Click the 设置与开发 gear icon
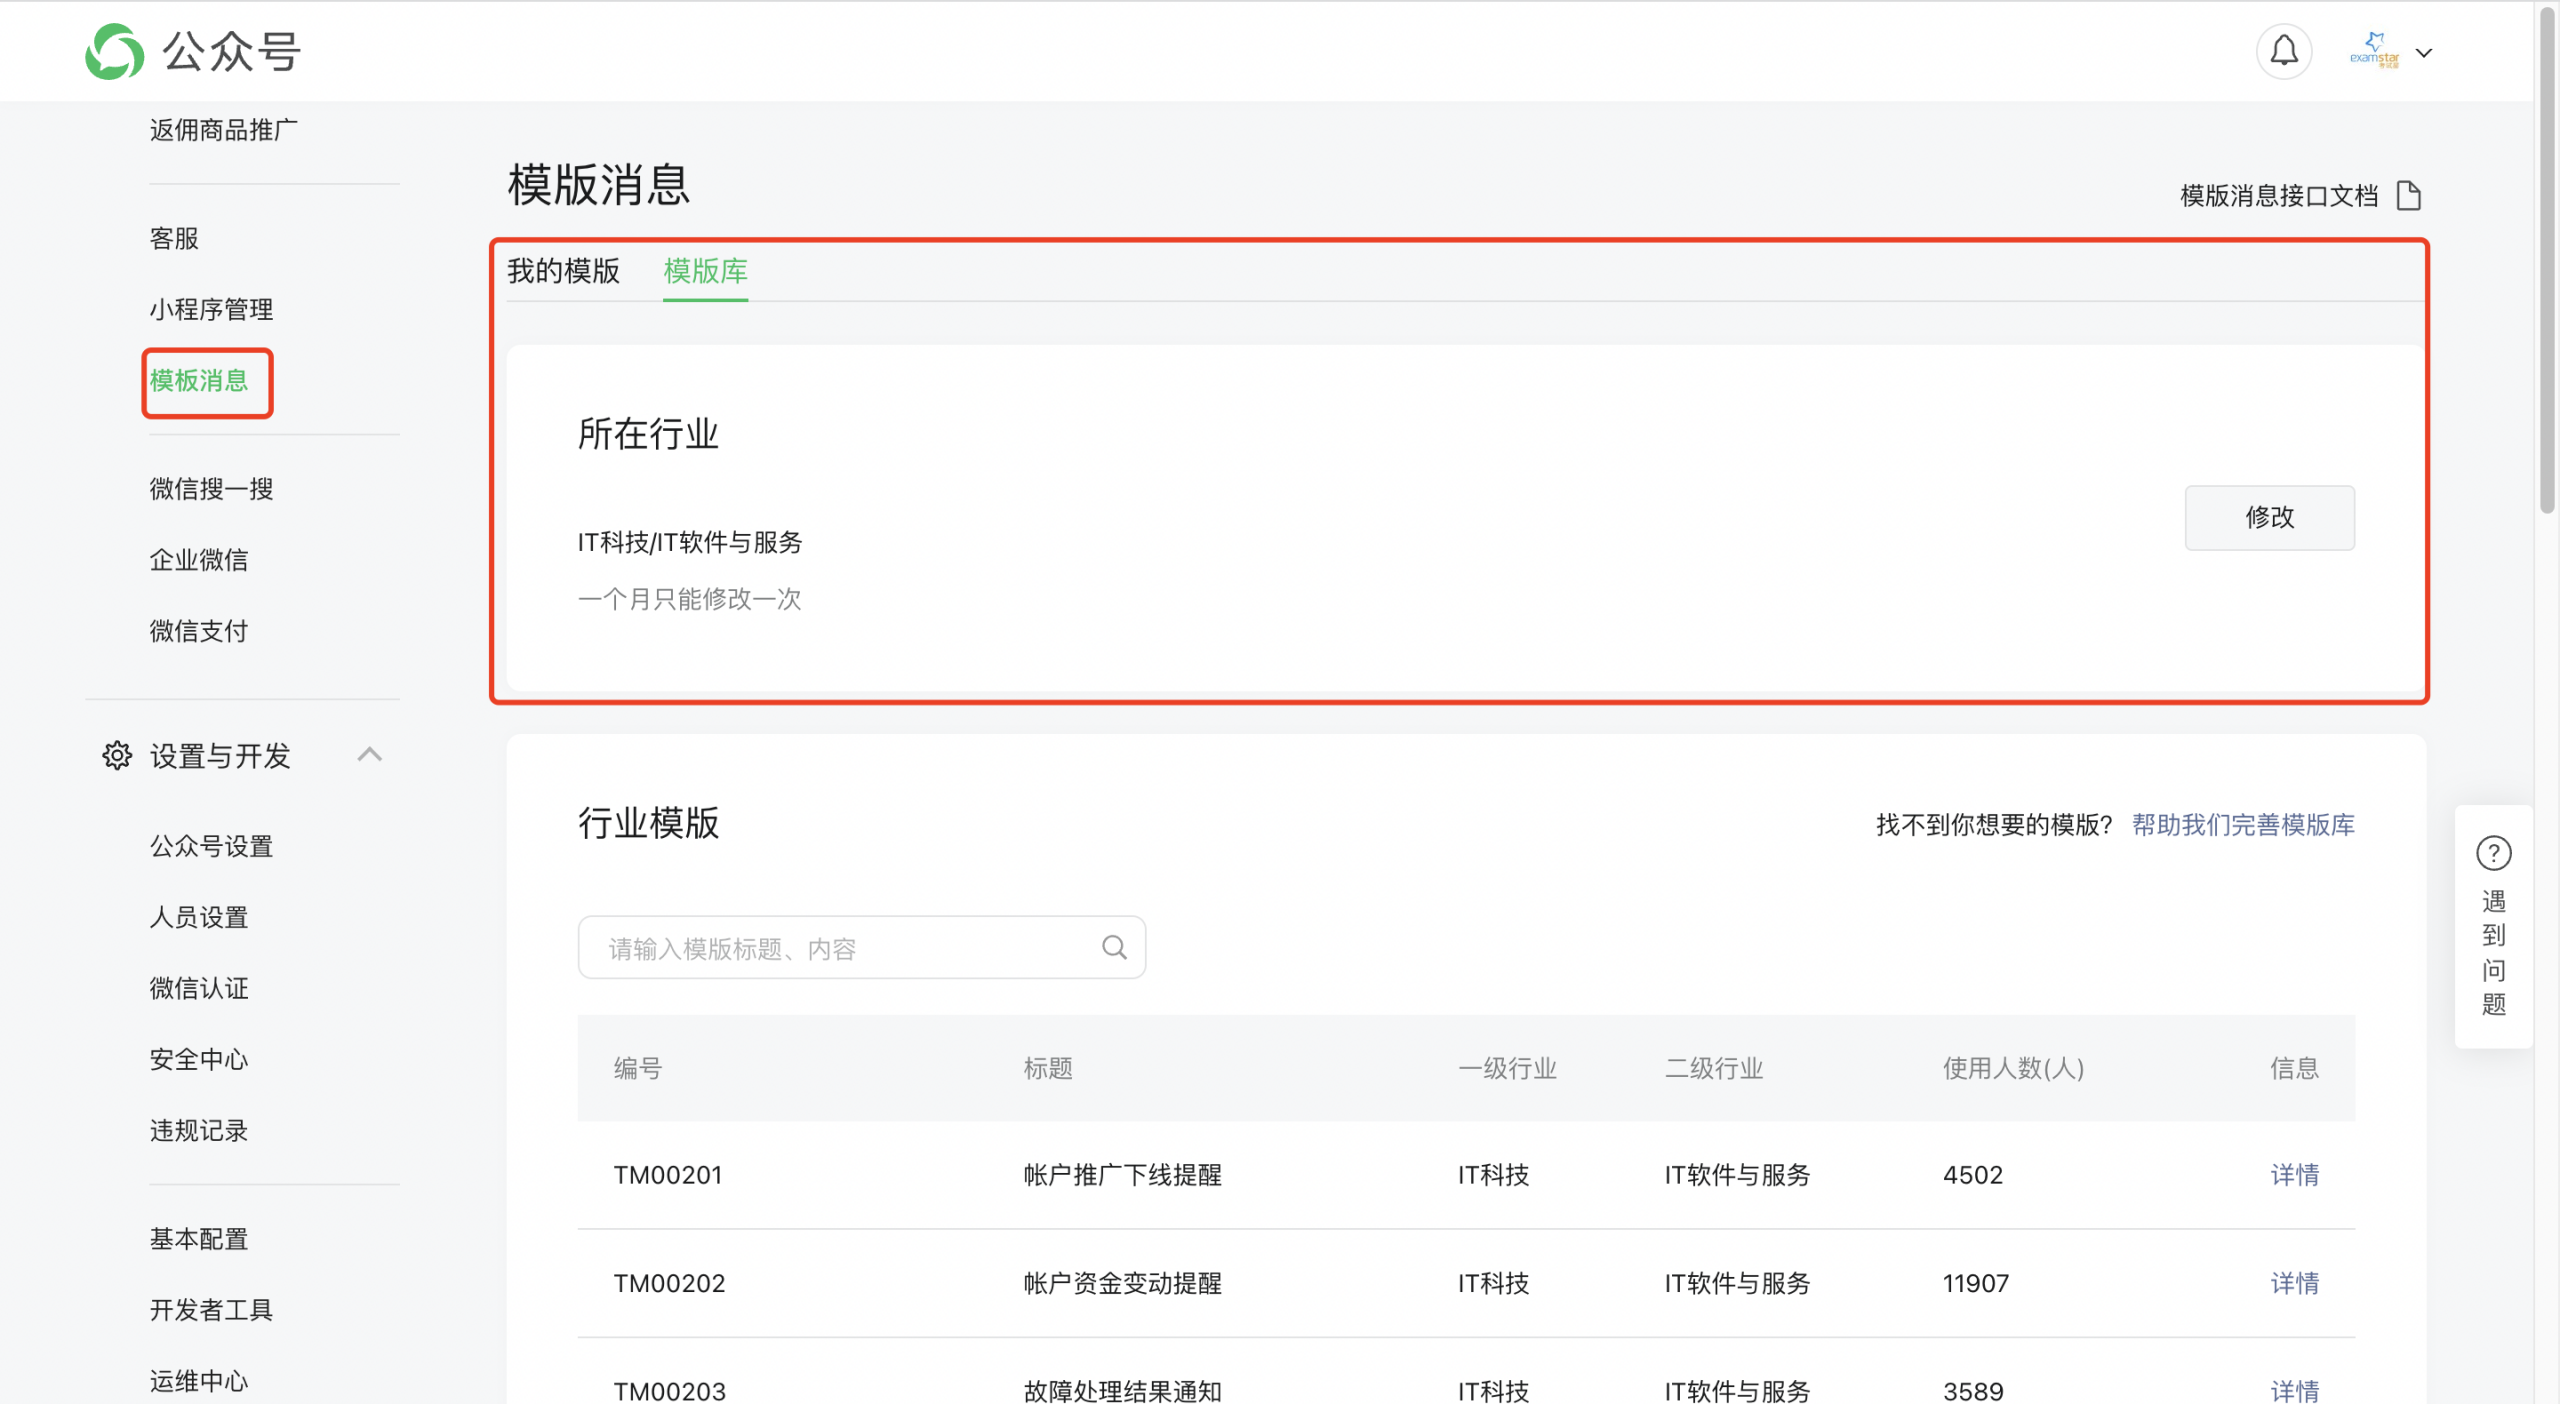This screenshot has width=2560, height=1404. [x=117, y=755]
